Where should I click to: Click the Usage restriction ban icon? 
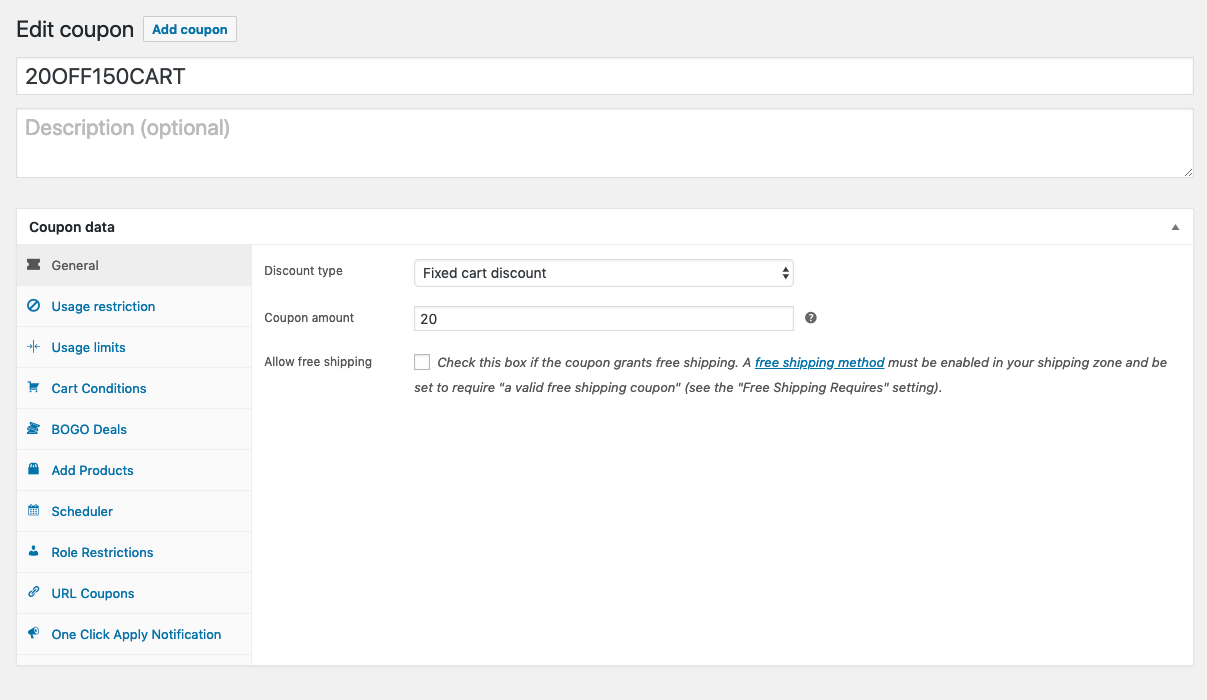tap(34, 306)
